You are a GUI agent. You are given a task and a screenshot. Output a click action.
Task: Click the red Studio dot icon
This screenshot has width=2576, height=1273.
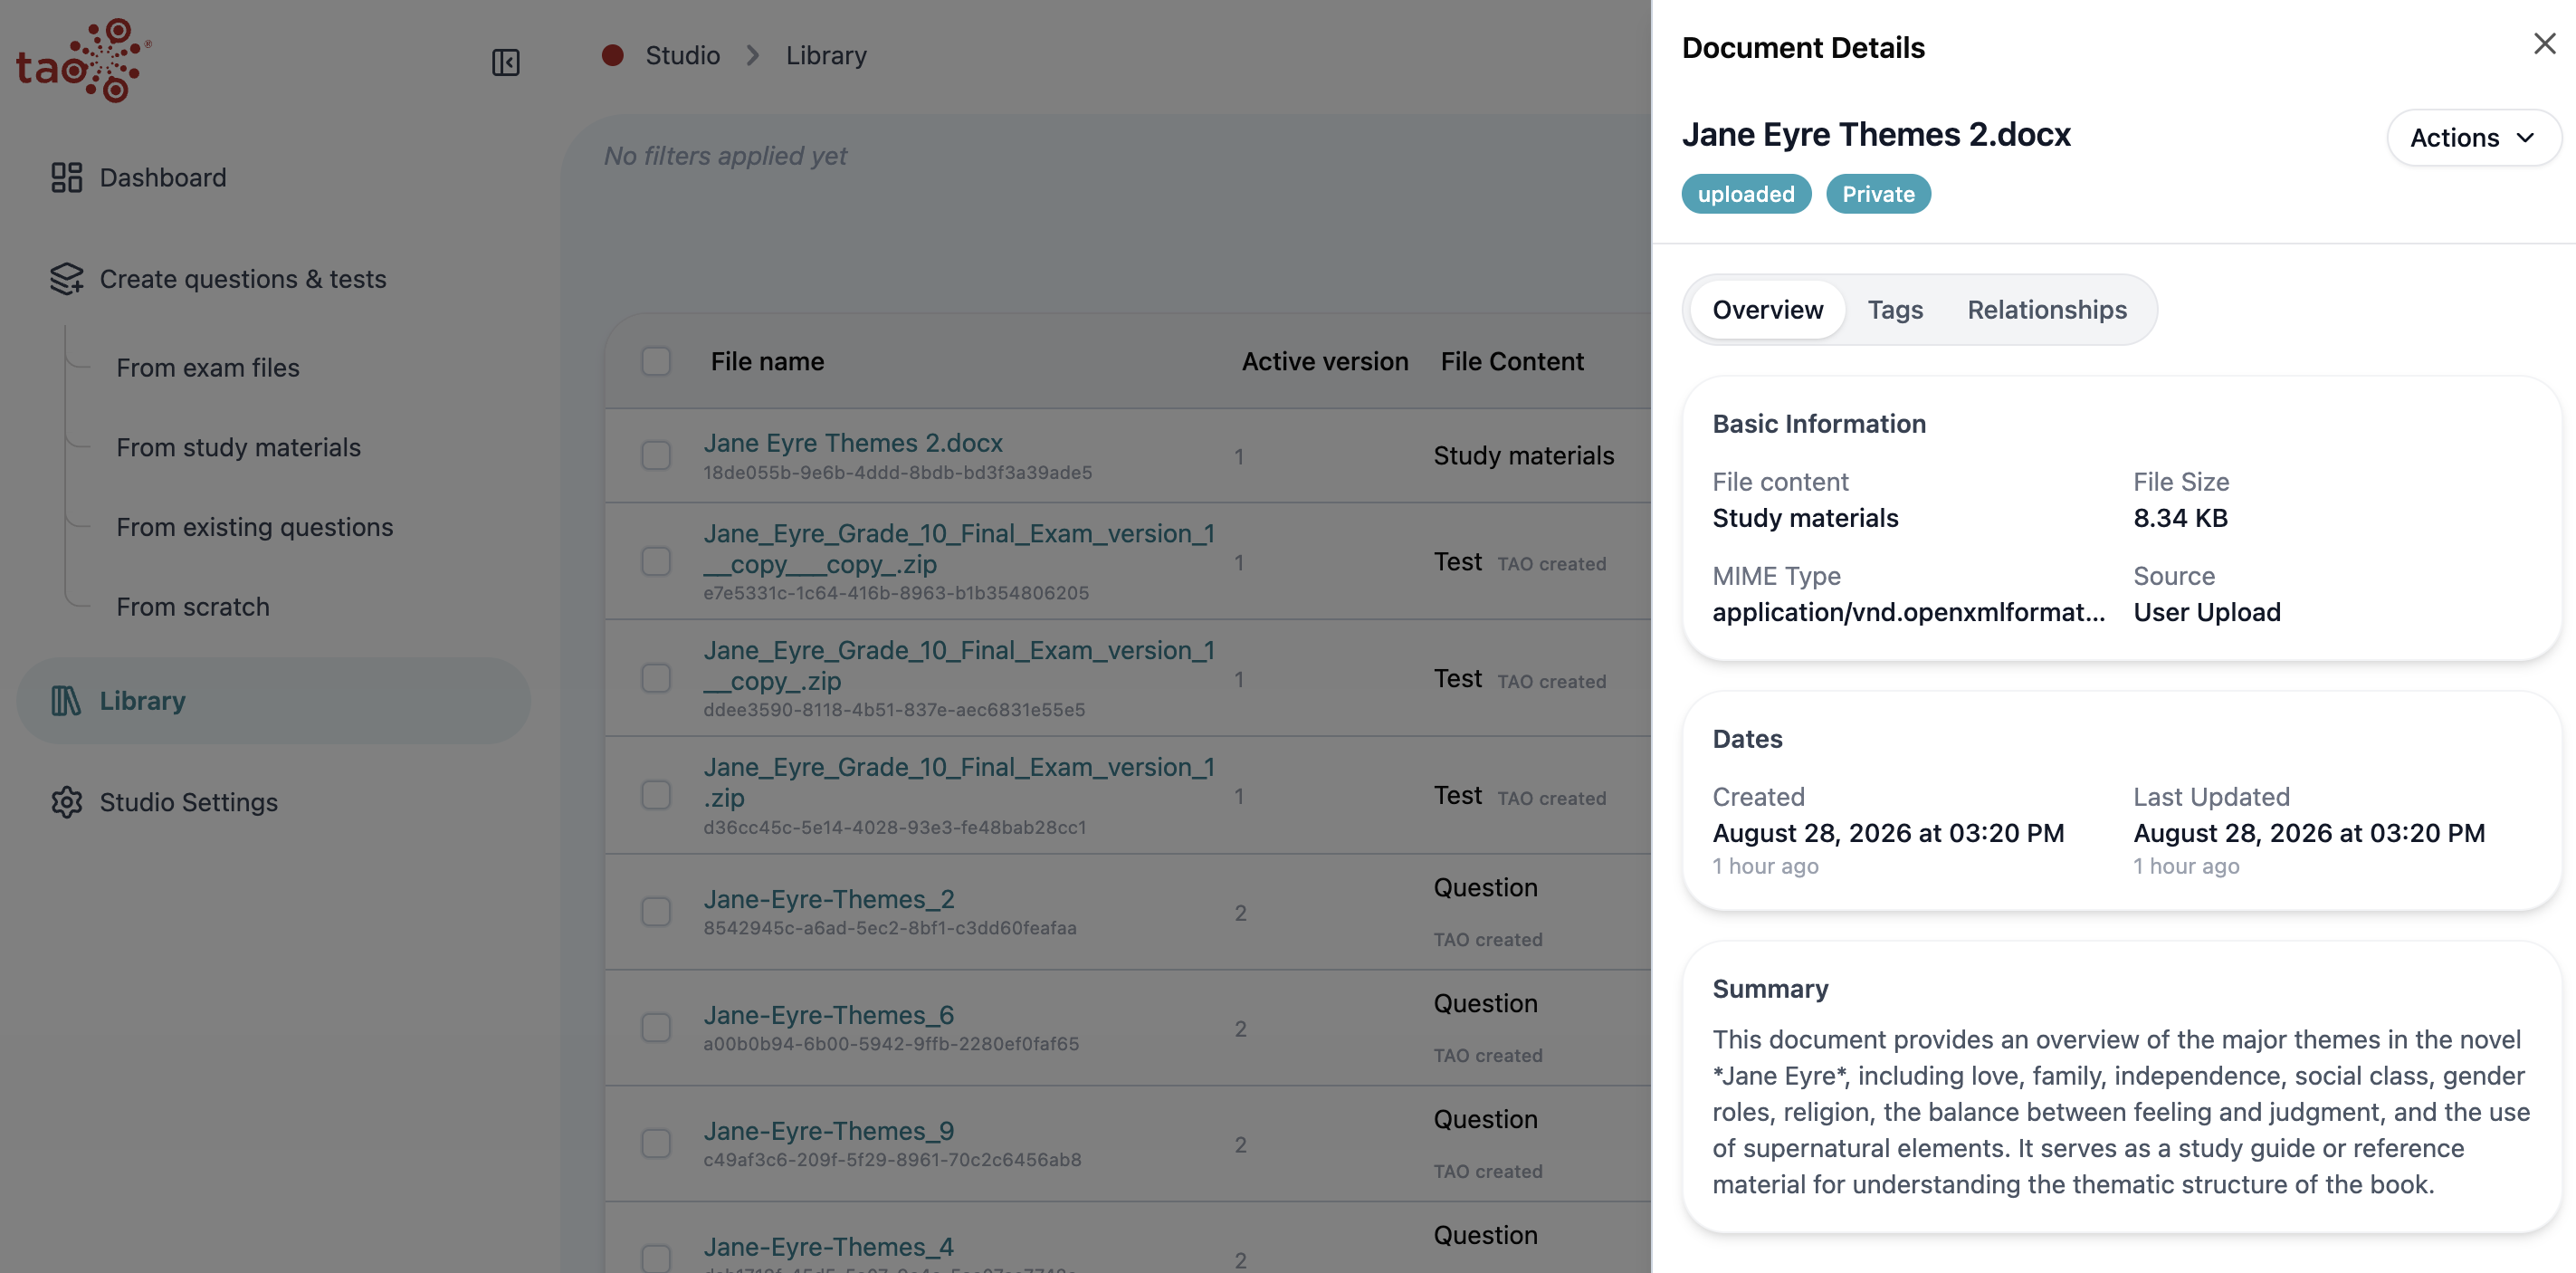pos(613,55)
